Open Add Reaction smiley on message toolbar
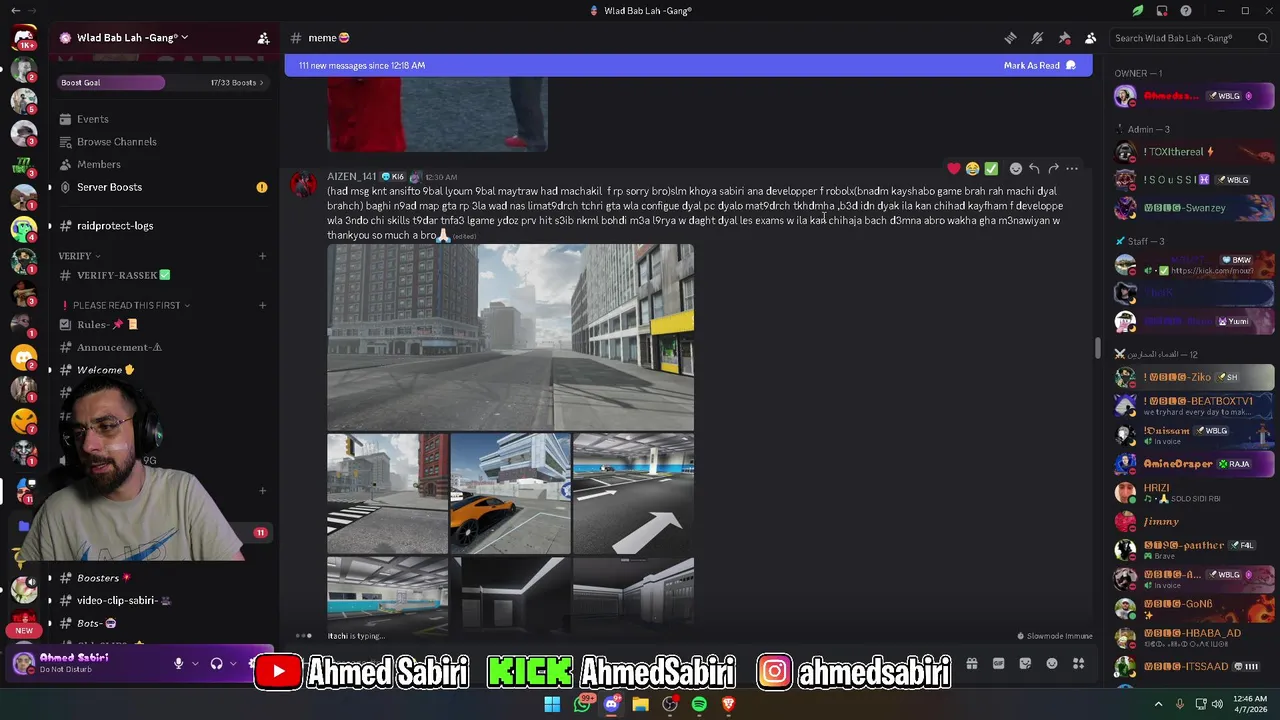Screen dimensions: 1280x720 [x=1016, y=168]
